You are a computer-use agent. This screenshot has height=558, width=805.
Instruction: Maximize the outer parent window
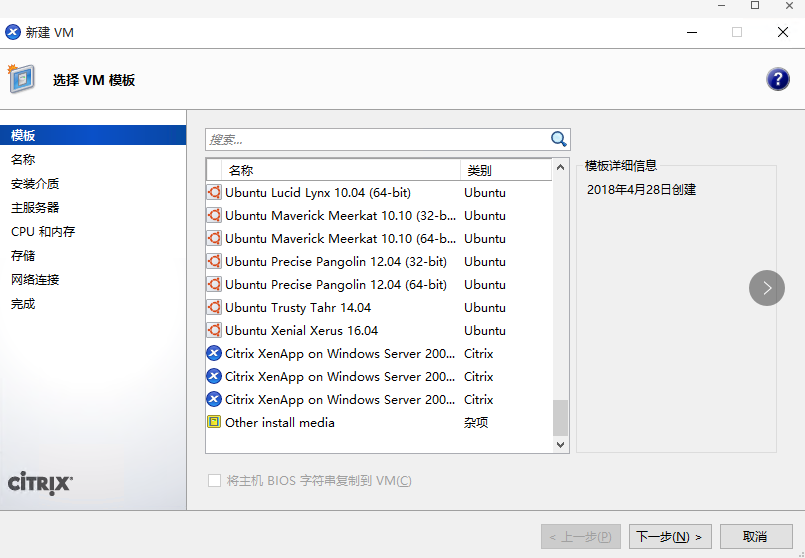point(755,6)
